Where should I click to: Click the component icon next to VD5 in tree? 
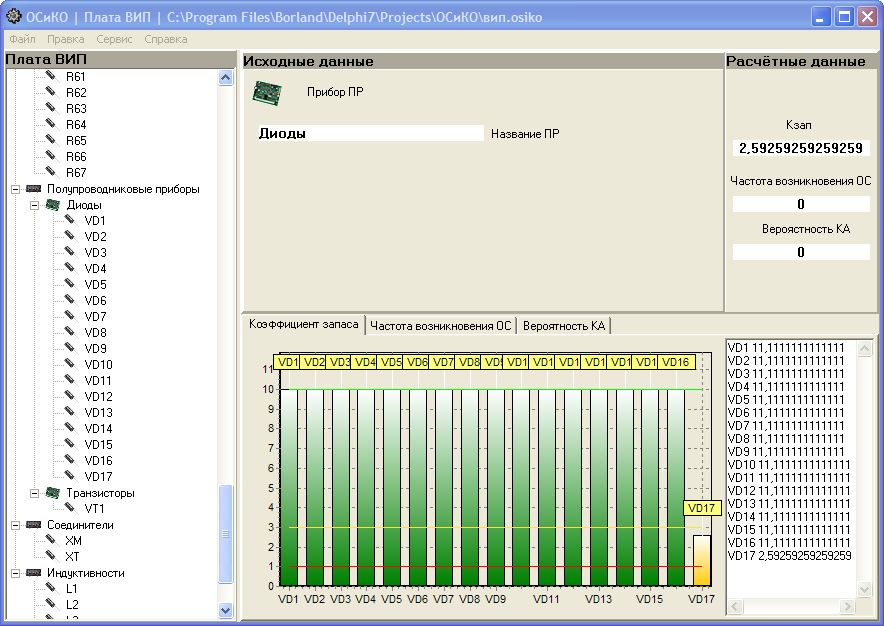click(70, 284)
